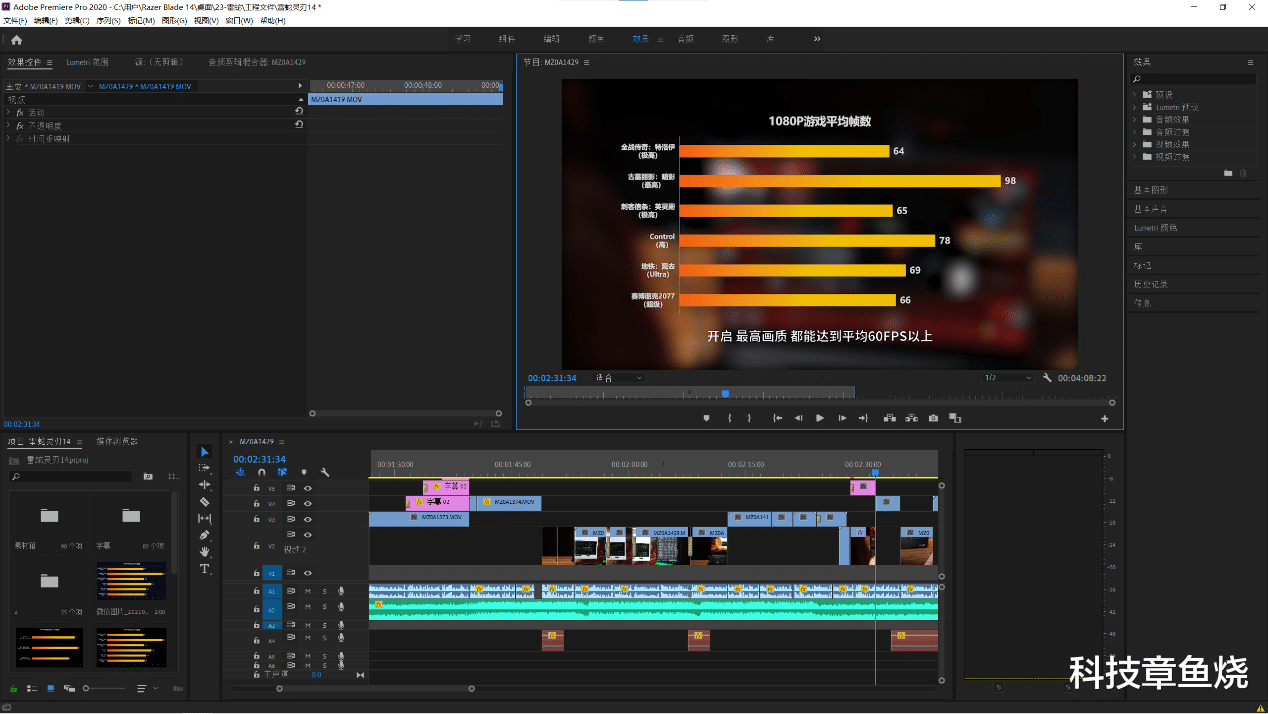Toggle V5 track visibility eye
Viewport: 1268px width, 714px height.
pos(308,488)
